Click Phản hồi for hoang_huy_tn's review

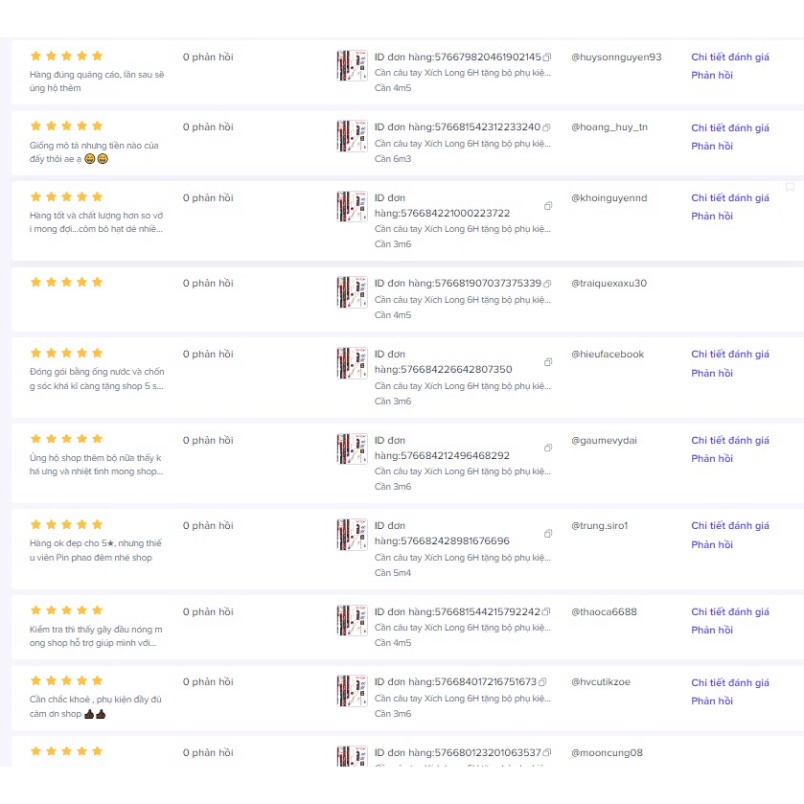click(712, 146)
